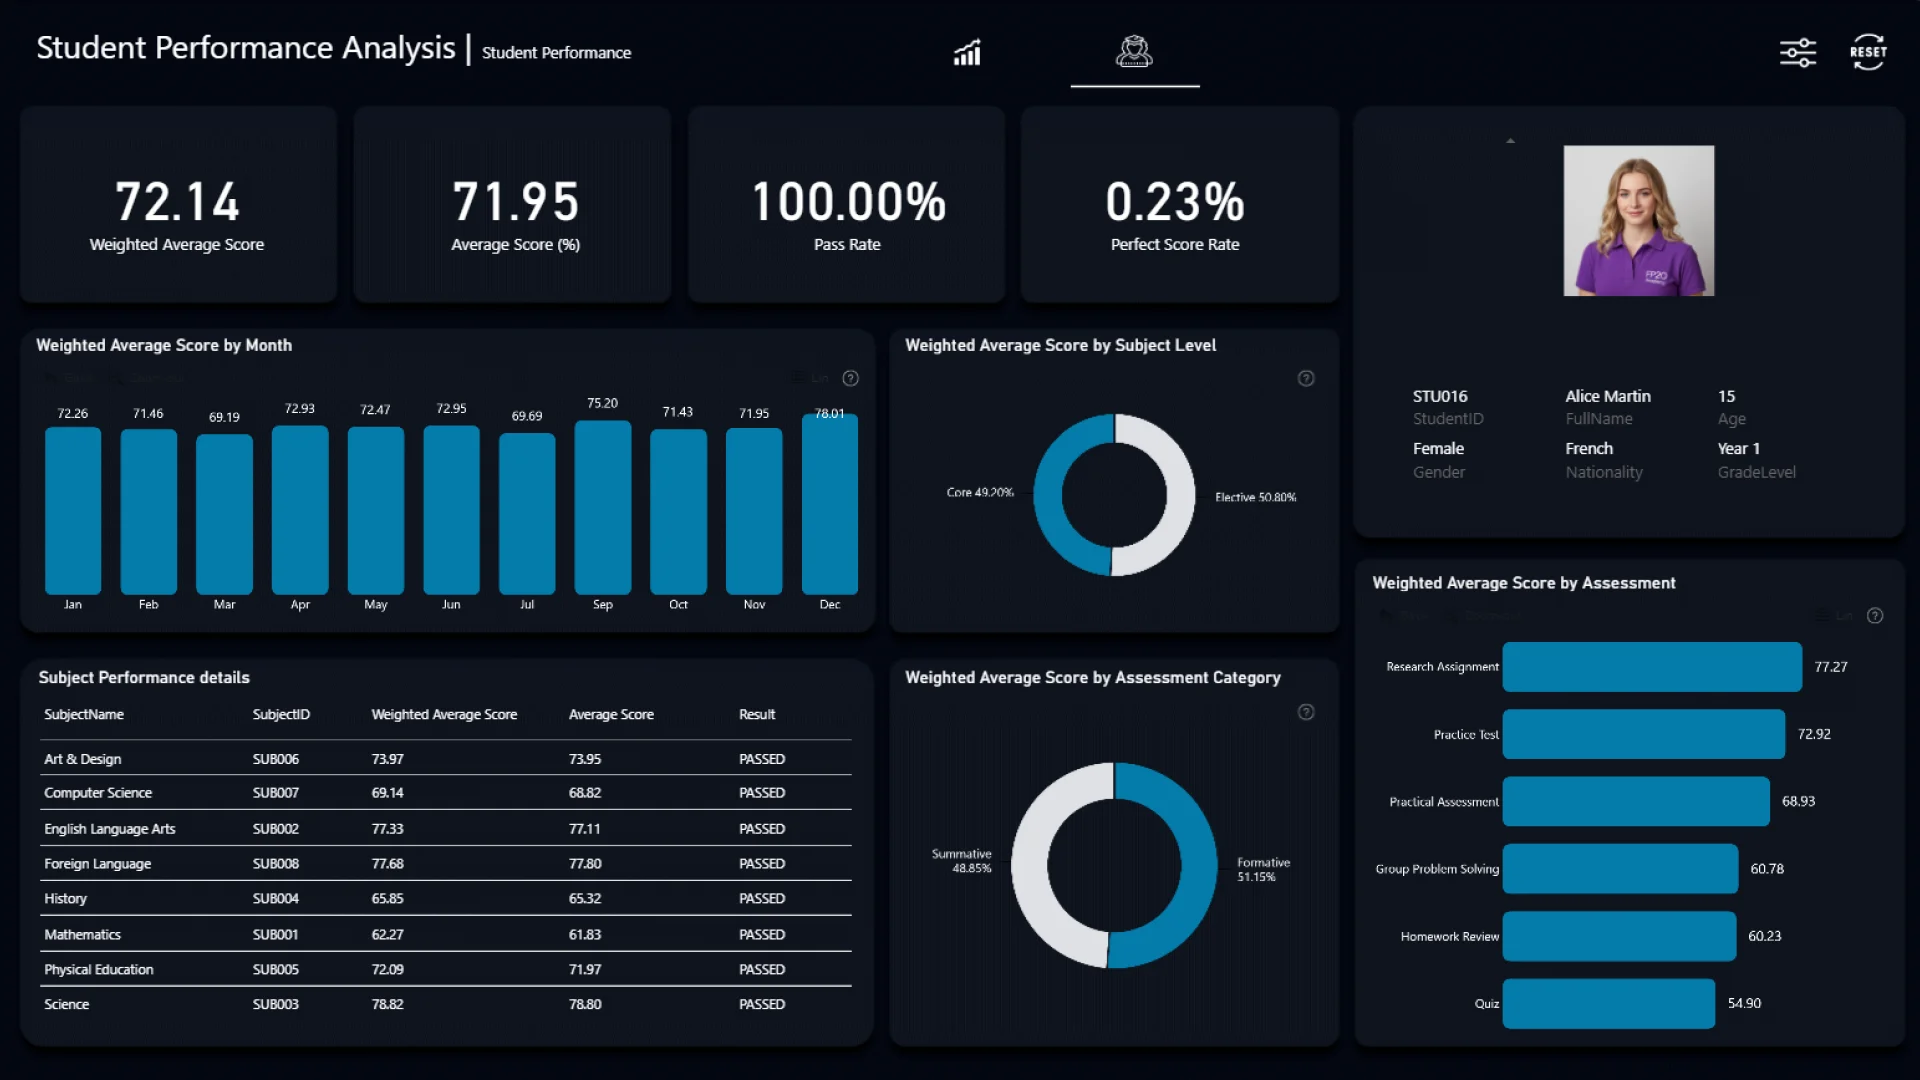Open help on Score by Assessment chart
This screenshot has width=1920, height=1080.
(1875, 616)
